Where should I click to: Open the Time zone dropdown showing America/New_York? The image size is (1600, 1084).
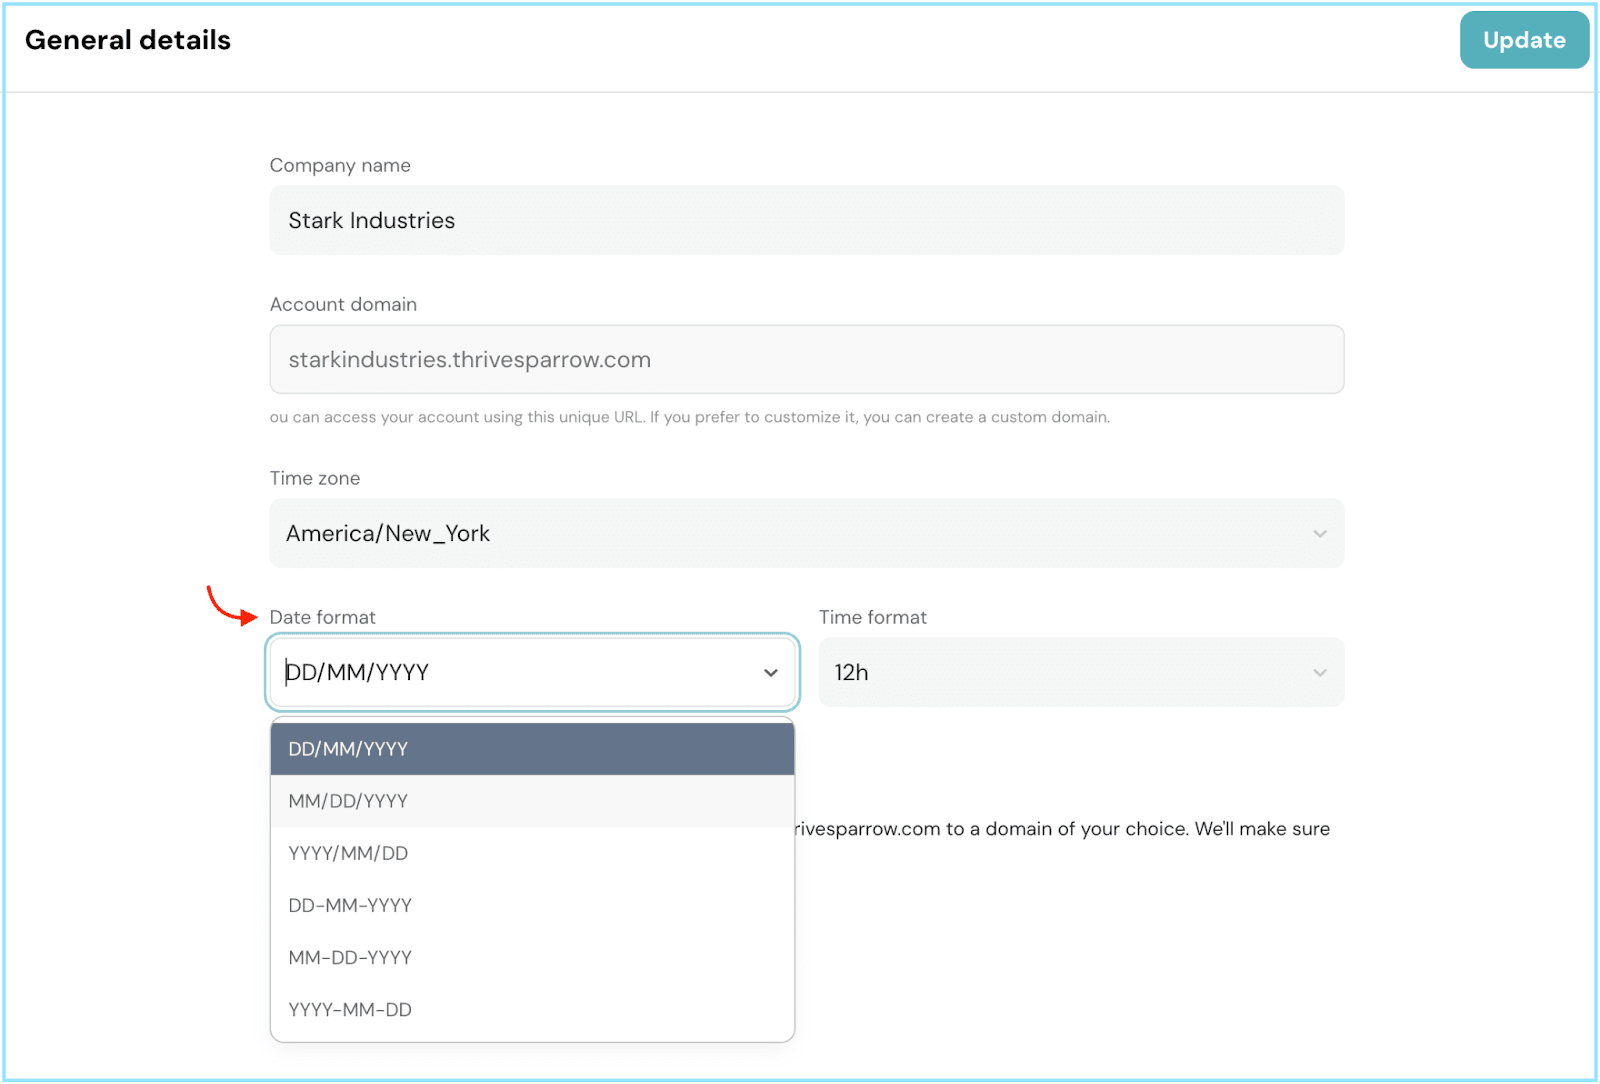click(790, 533)
